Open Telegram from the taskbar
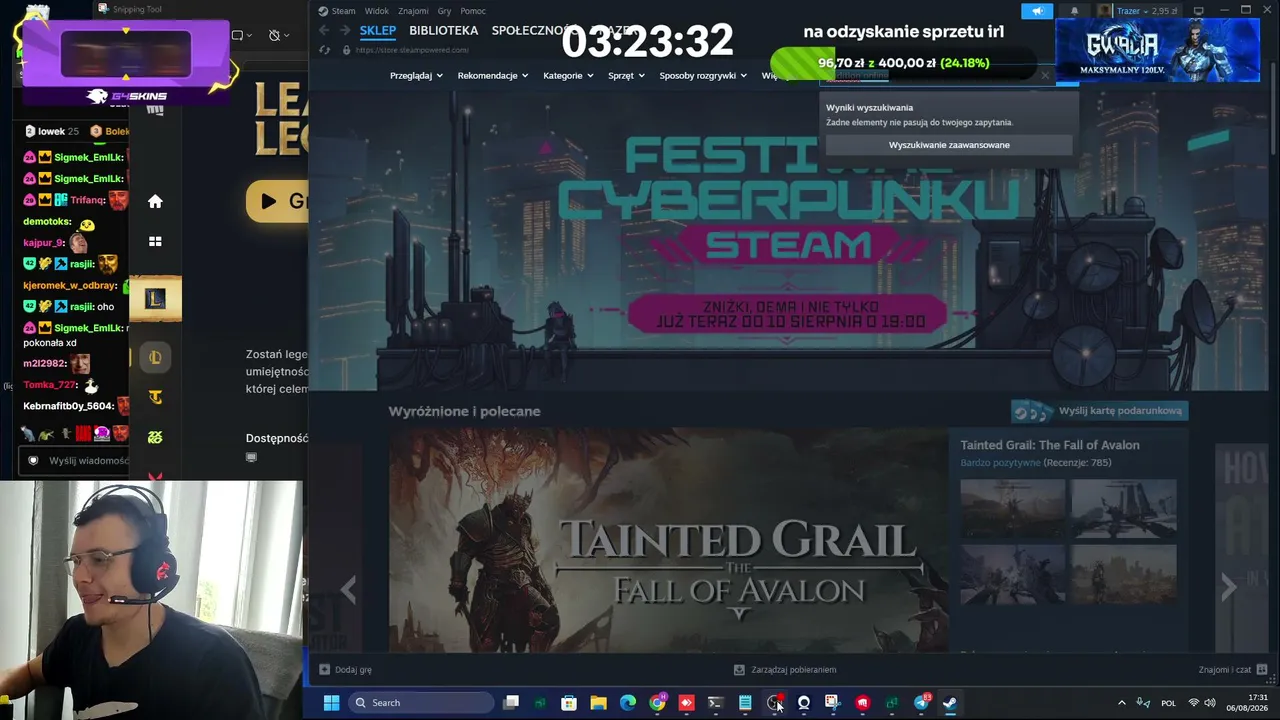Viewport: 1280px width, 720px height. [921, 703]
